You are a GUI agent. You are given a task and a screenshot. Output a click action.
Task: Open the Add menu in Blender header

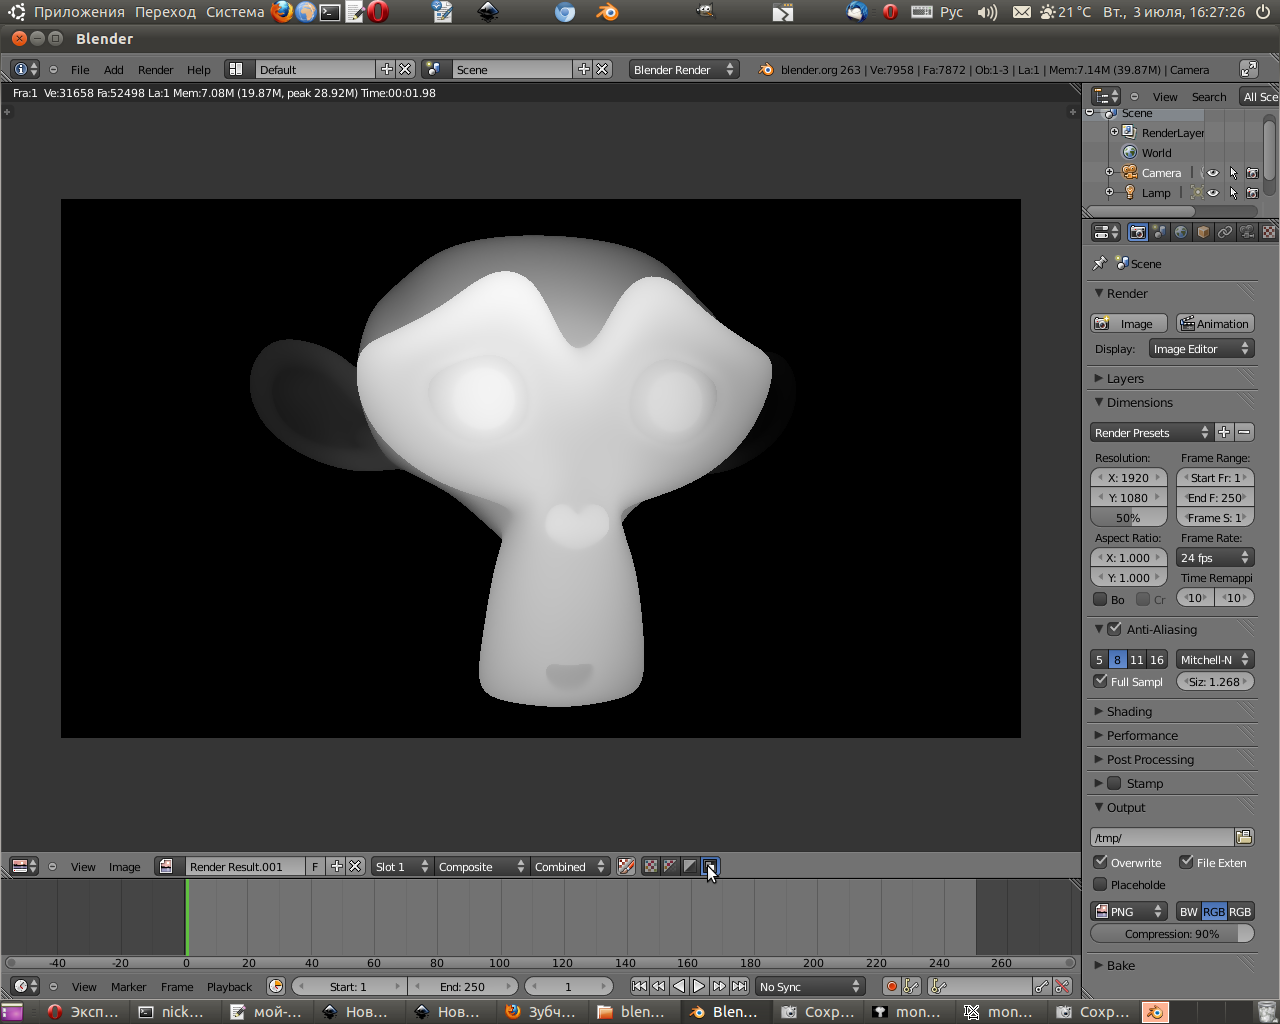click(x=114, y=69)
